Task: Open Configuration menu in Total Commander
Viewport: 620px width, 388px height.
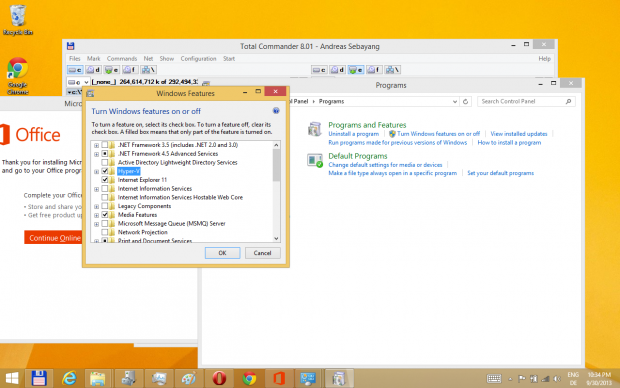Action: click(198, 59)
